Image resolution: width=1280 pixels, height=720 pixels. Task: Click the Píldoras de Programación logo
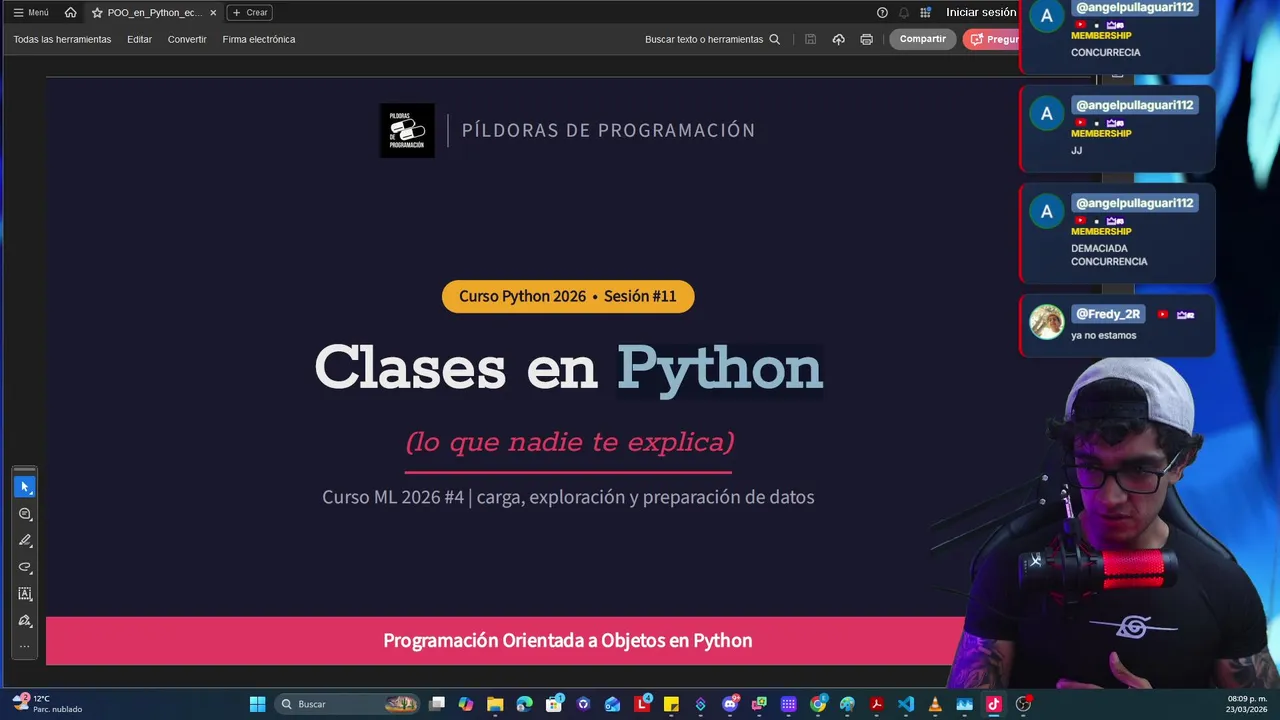(x=407, y=130)
